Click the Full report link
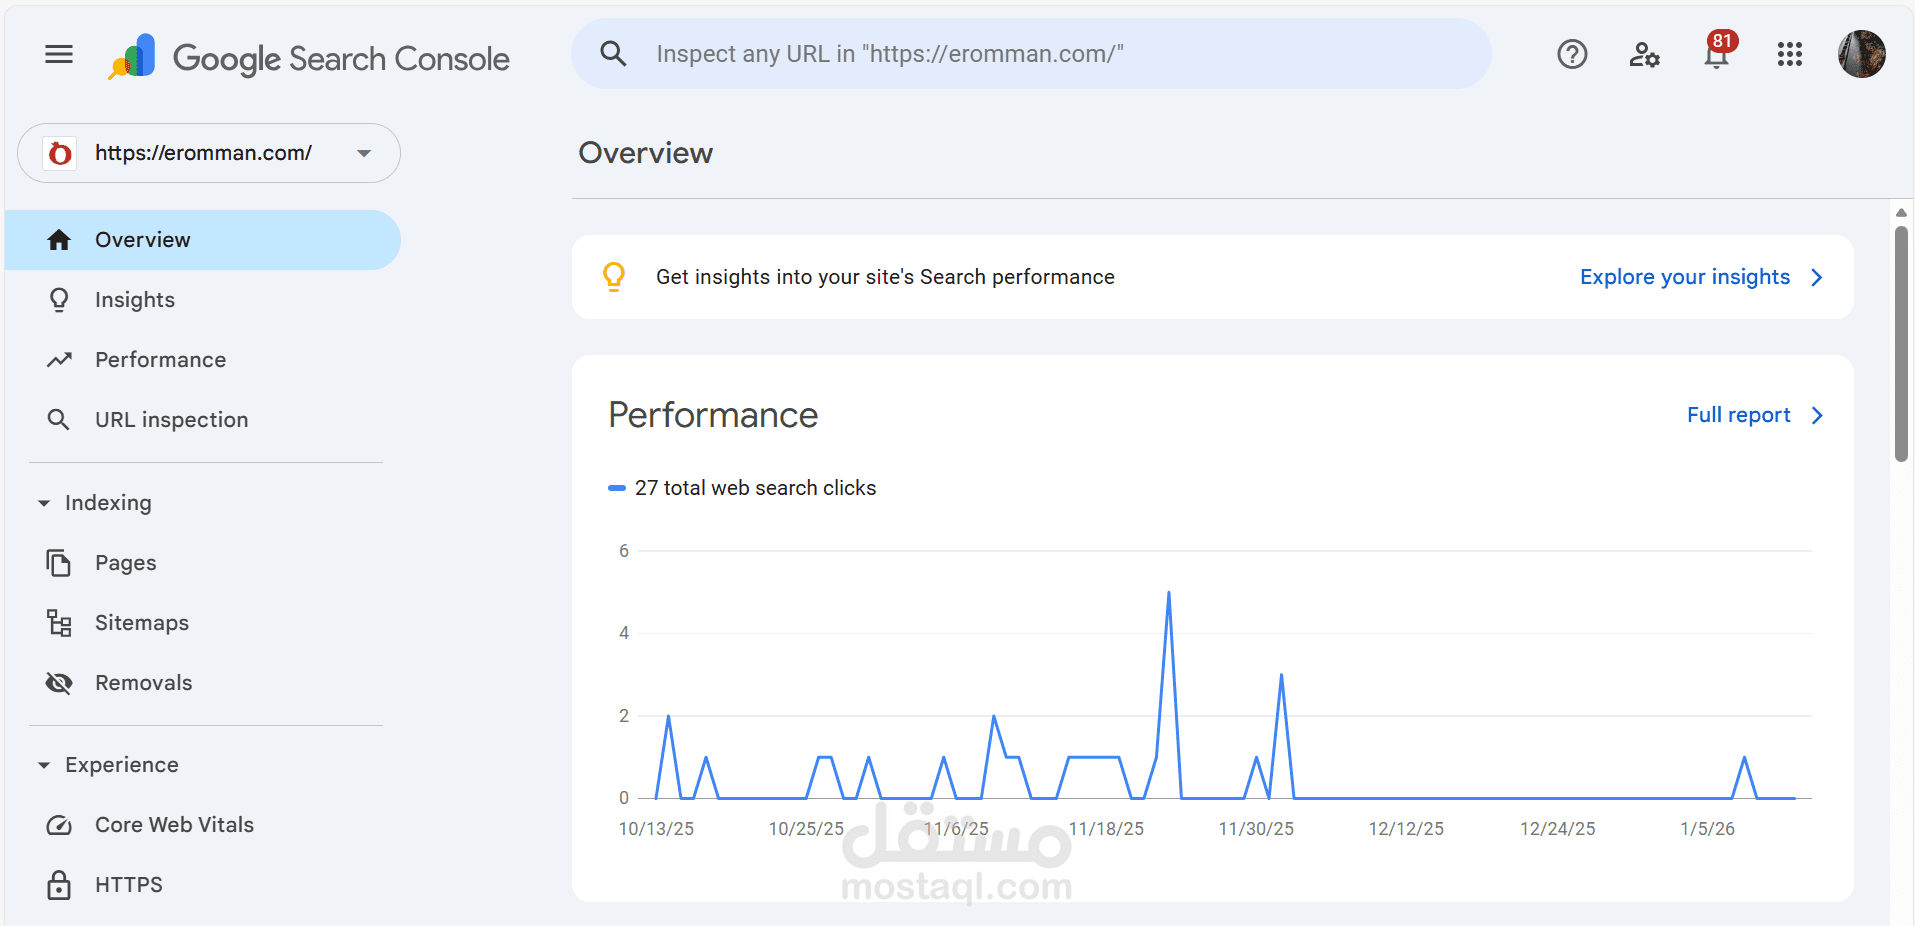The height and width of the screenshot is (926, 1915). (x=1755, y=415)
